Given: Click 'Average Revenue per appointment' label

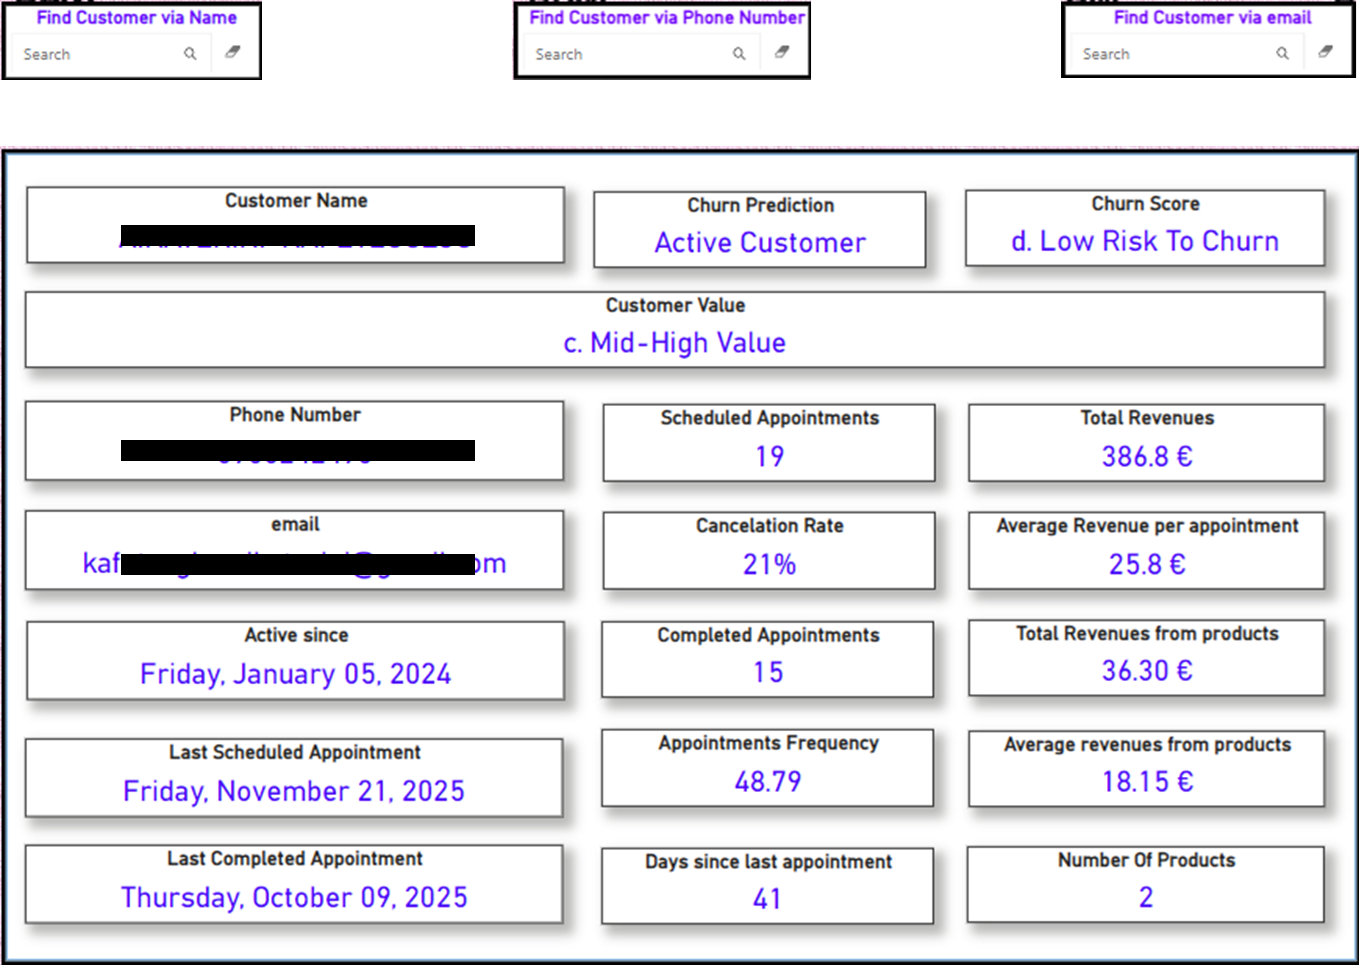Looking at the screenshot, I should (x=1147, y=527).
